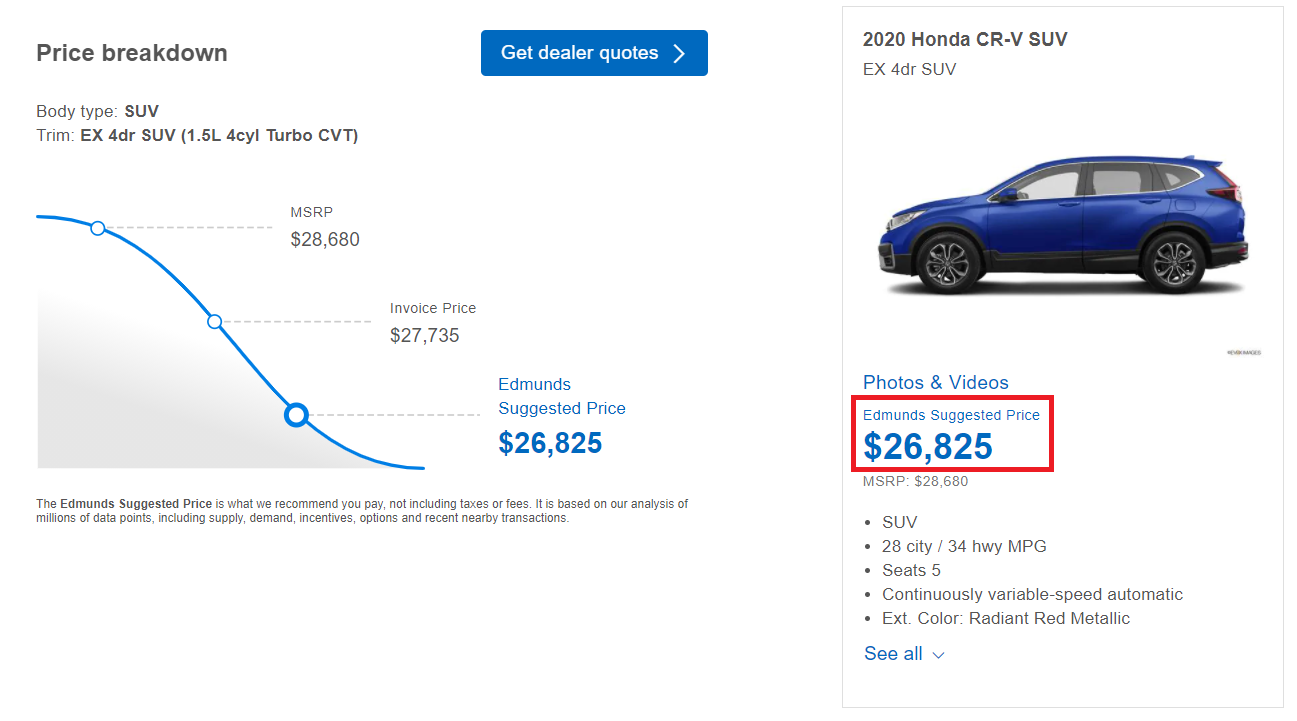Click the bullet beside Seats 5
This screenshot has width=1297, height=721.
point(869,570)
